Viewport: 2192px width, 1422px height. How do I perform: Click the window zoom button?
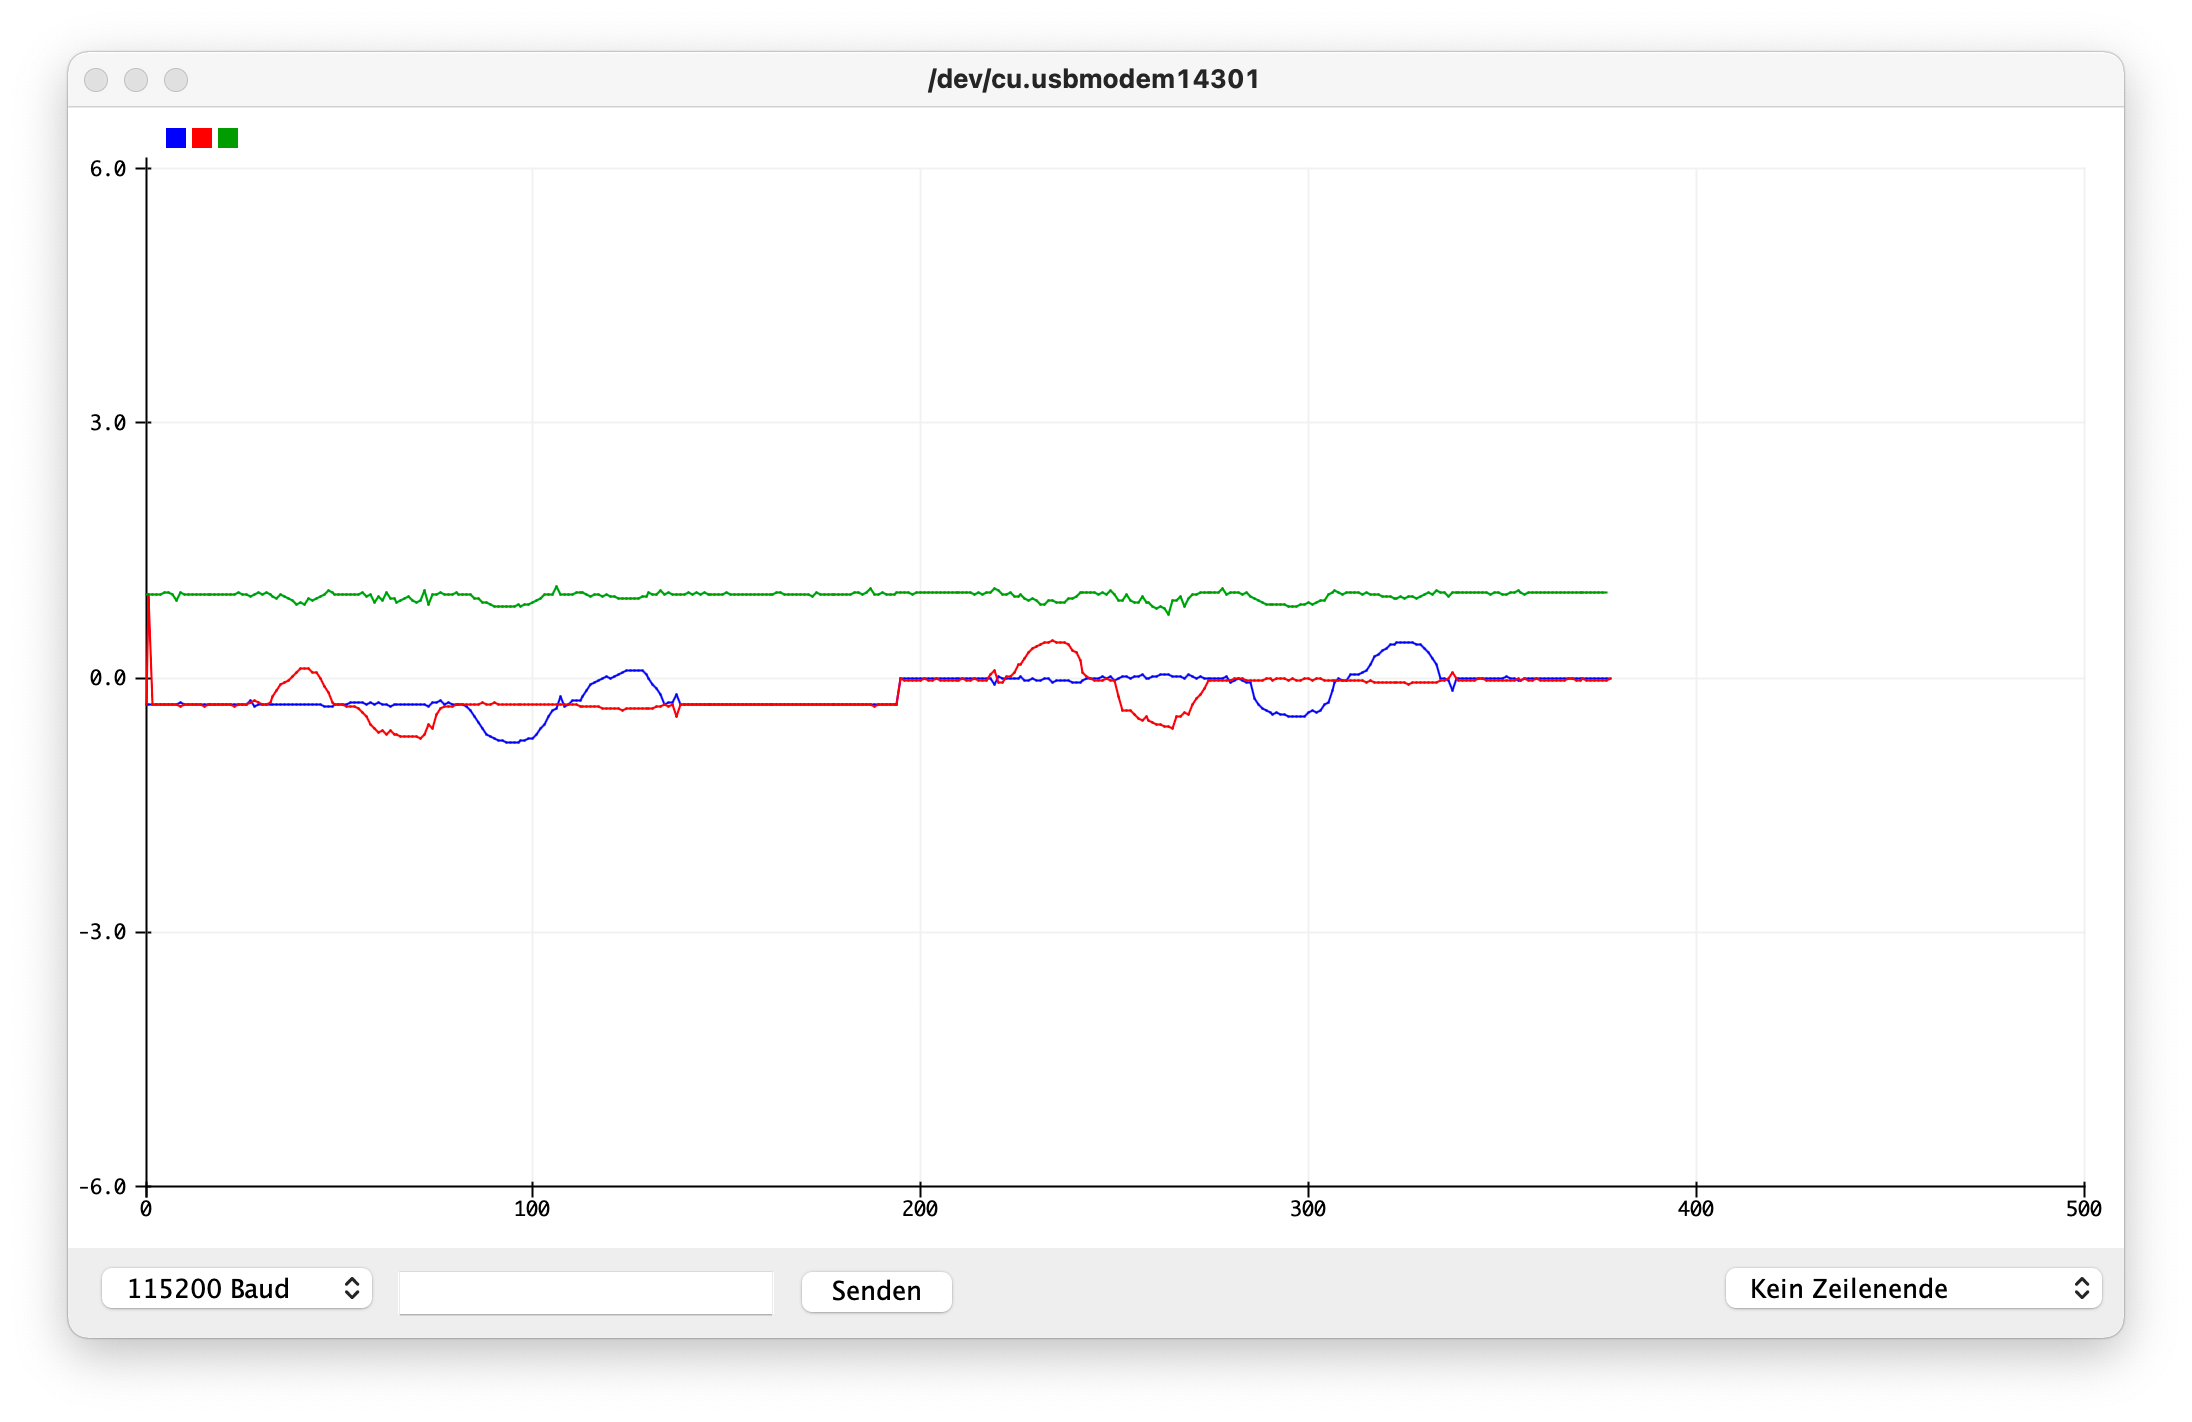coord(176,80)
